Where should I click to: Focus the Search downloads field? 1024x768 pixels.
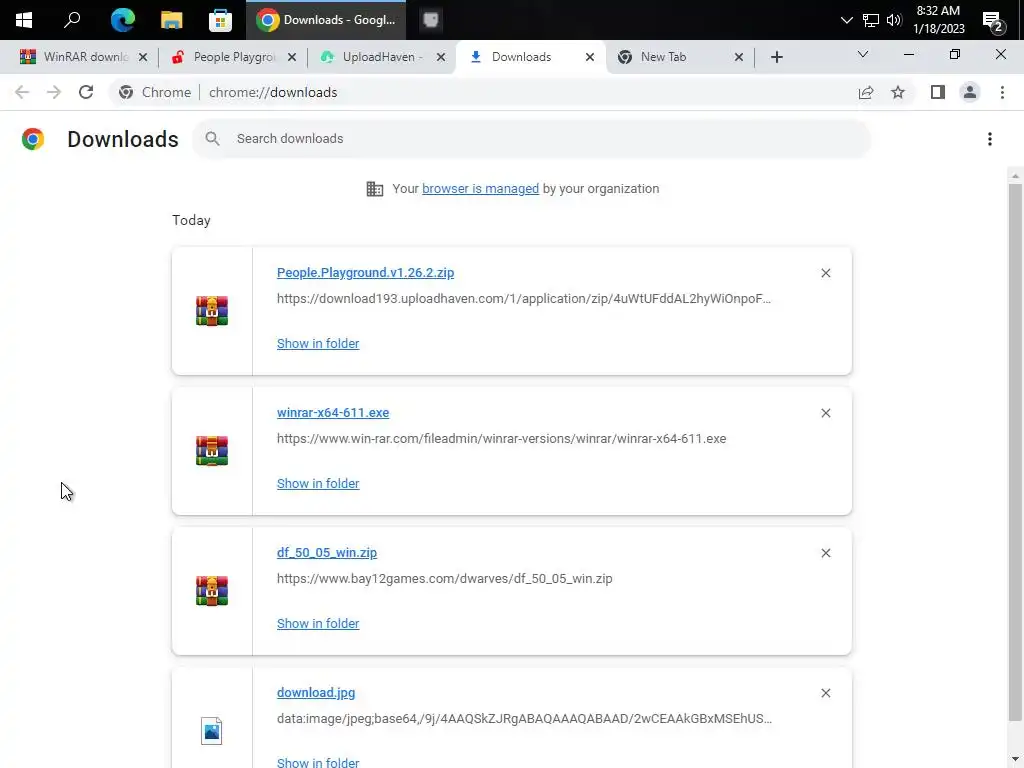click(531, 138)
